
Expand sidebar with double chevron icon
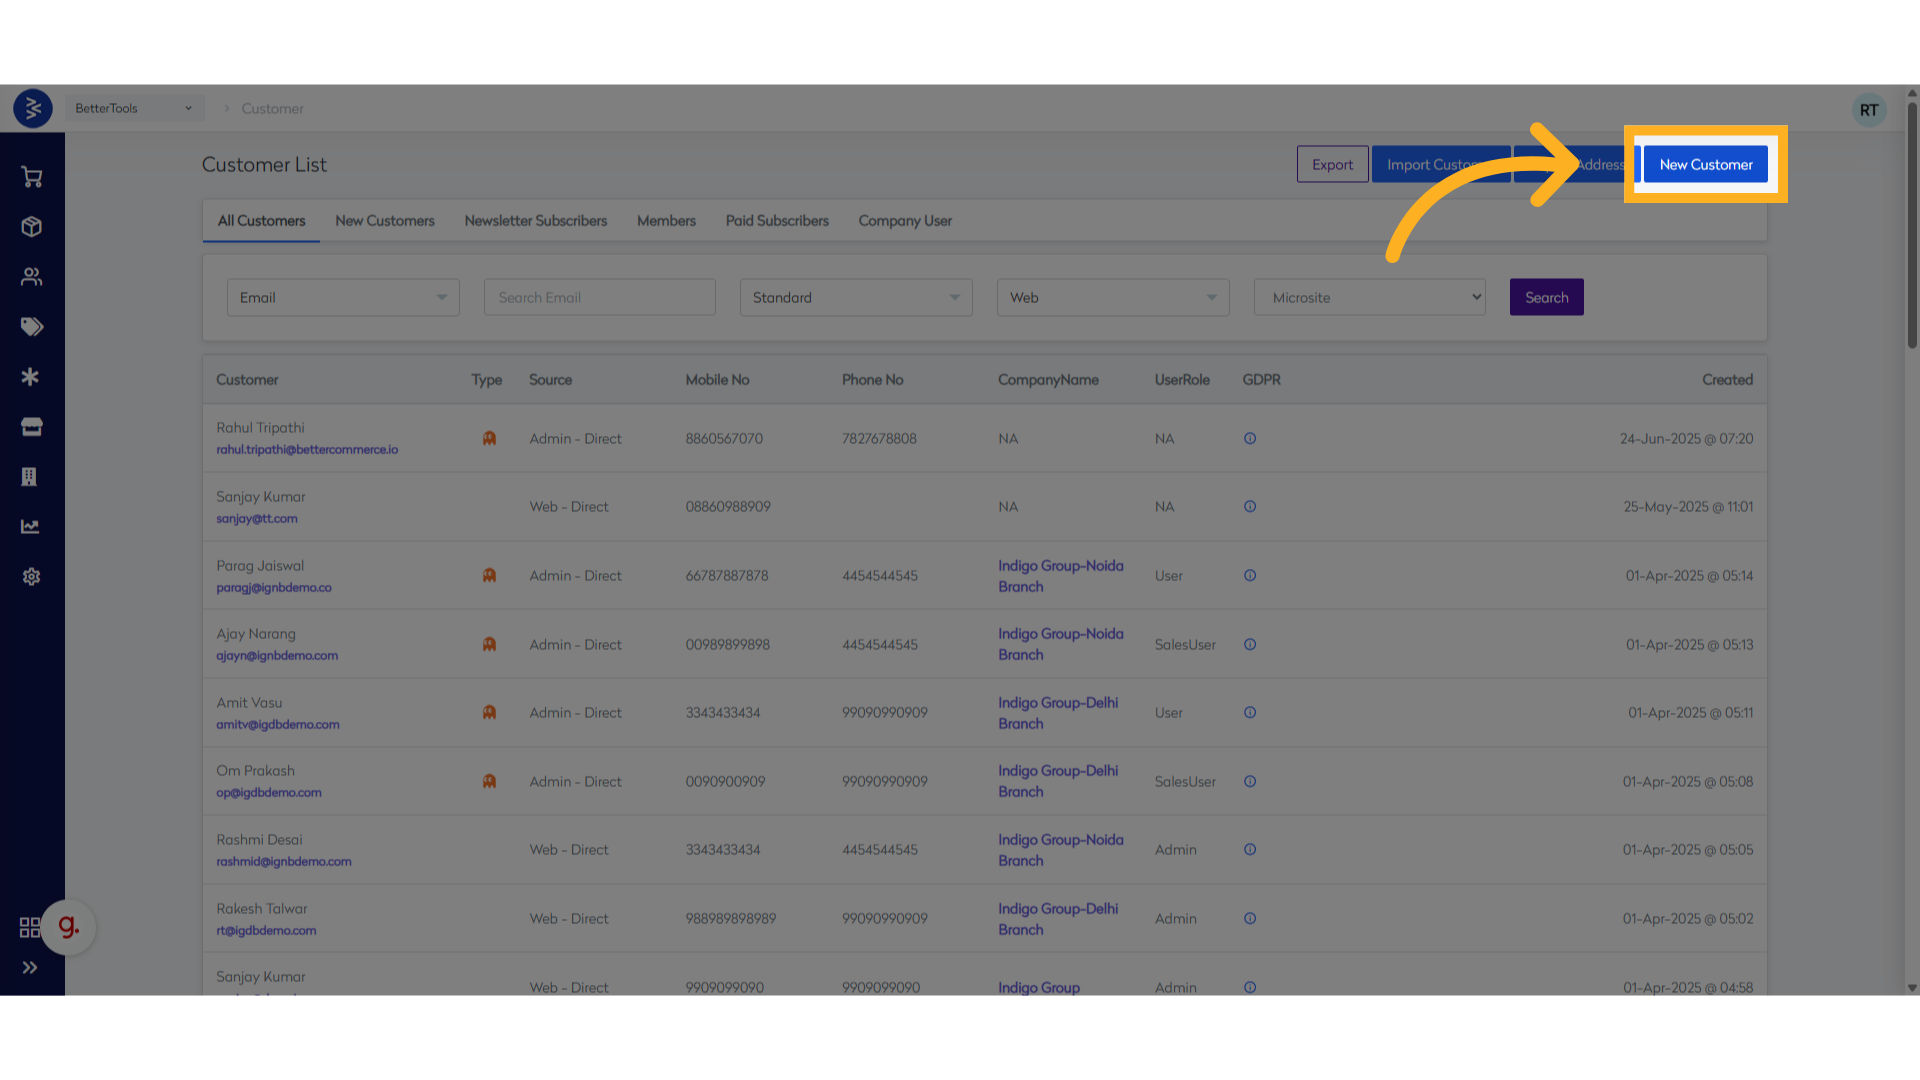(30, 967)
